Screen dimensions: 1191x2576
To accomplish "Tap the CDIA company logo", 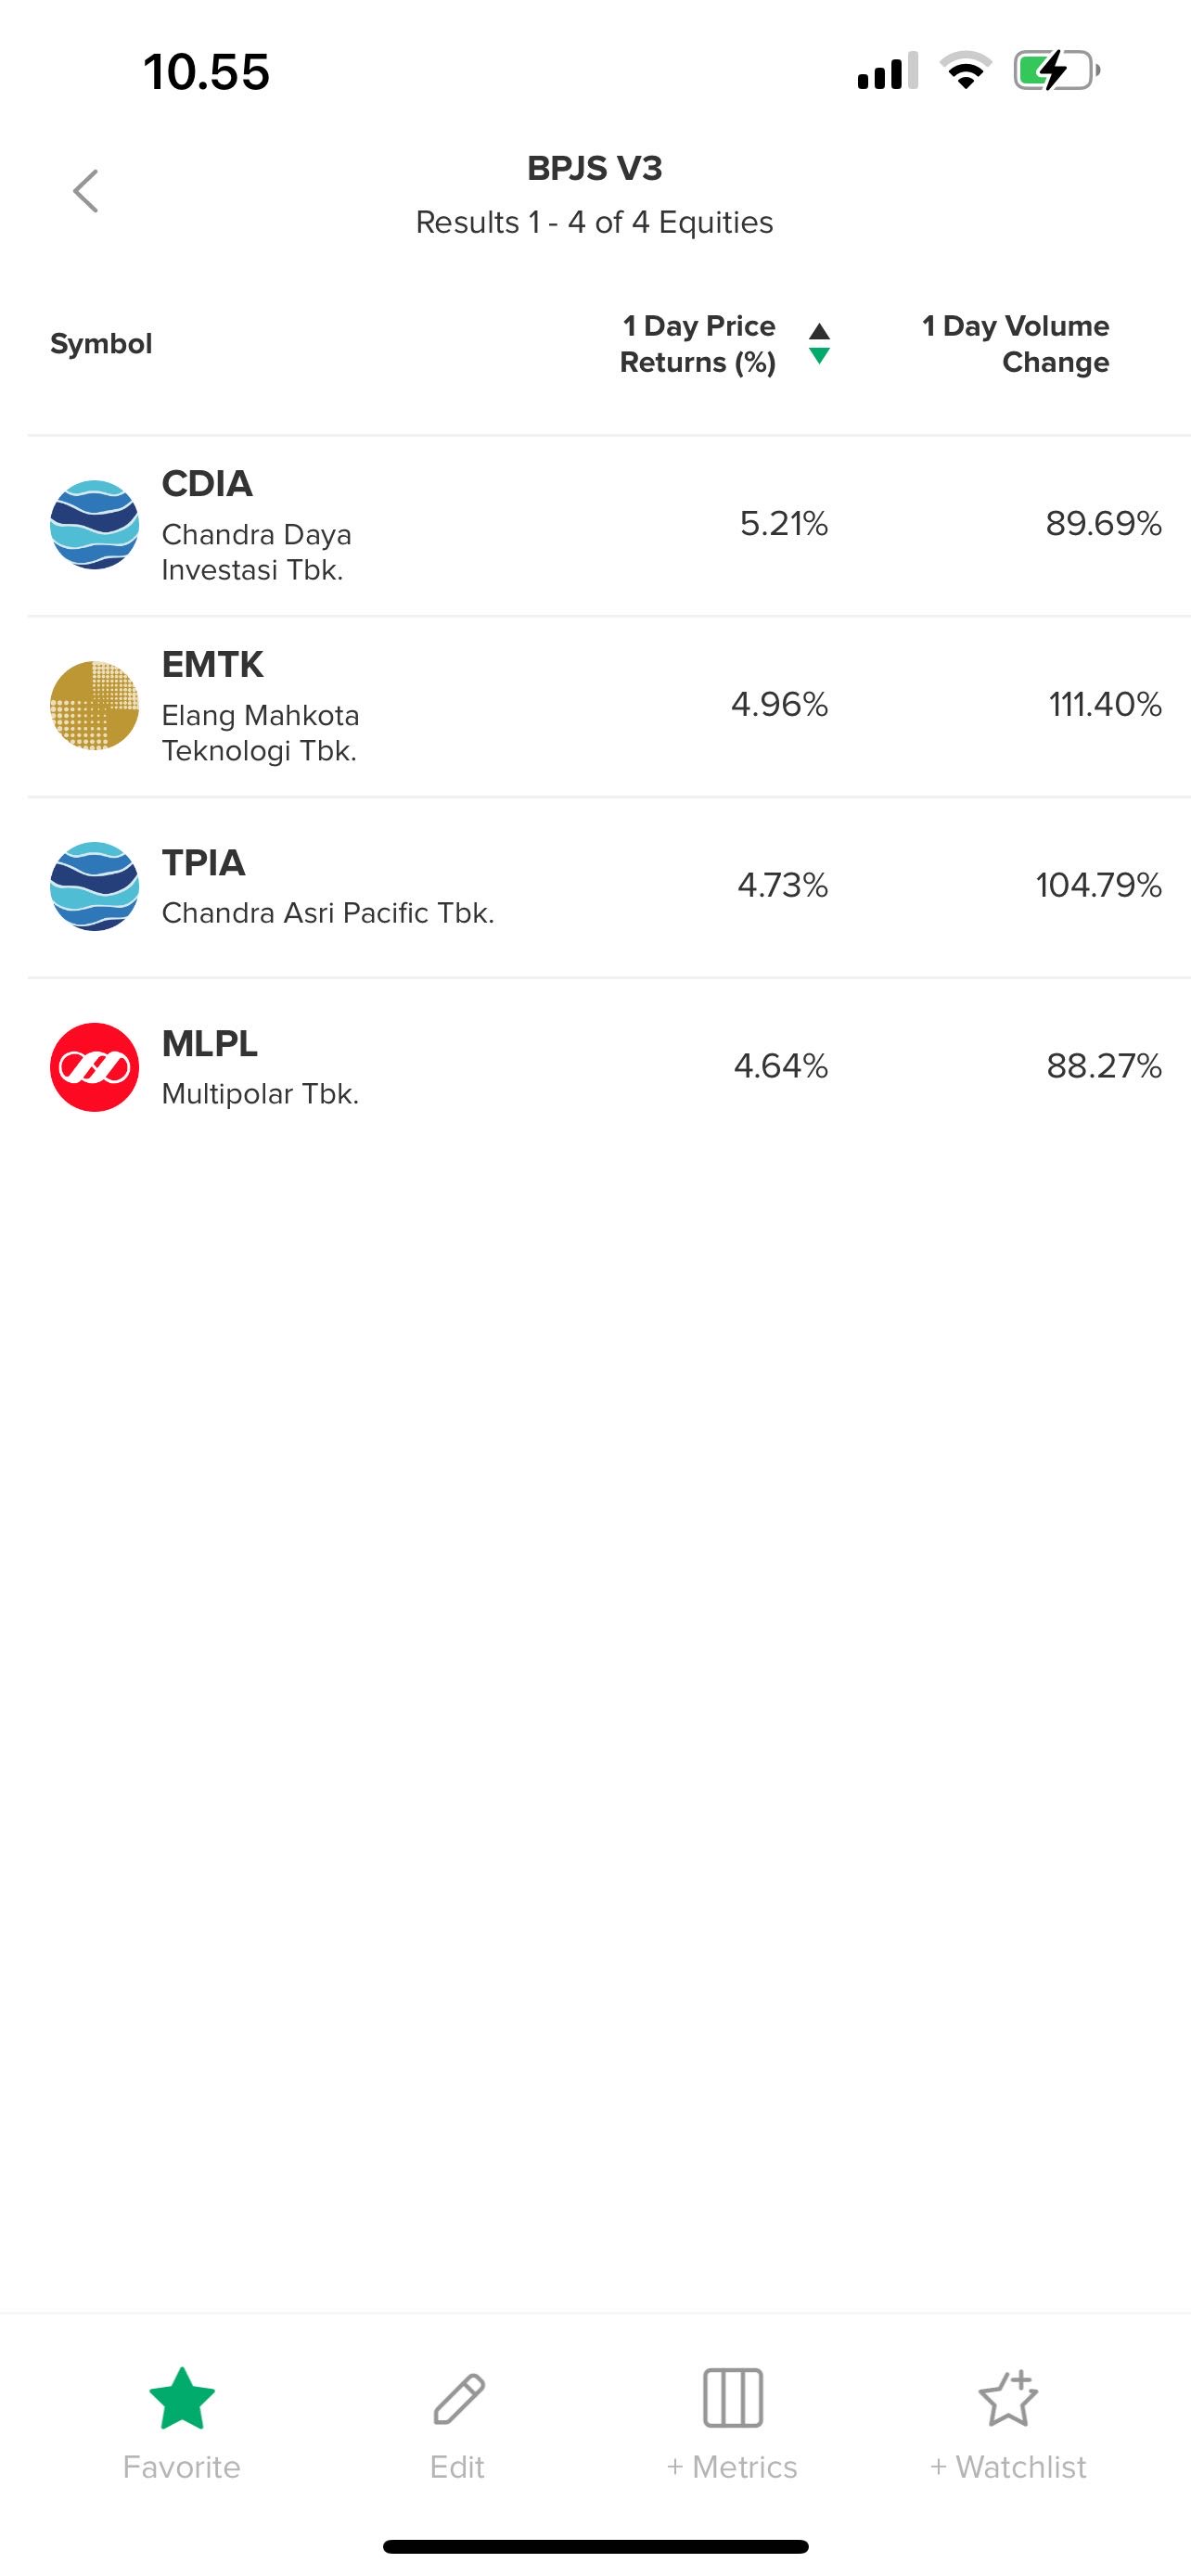I will coord(94,524).
